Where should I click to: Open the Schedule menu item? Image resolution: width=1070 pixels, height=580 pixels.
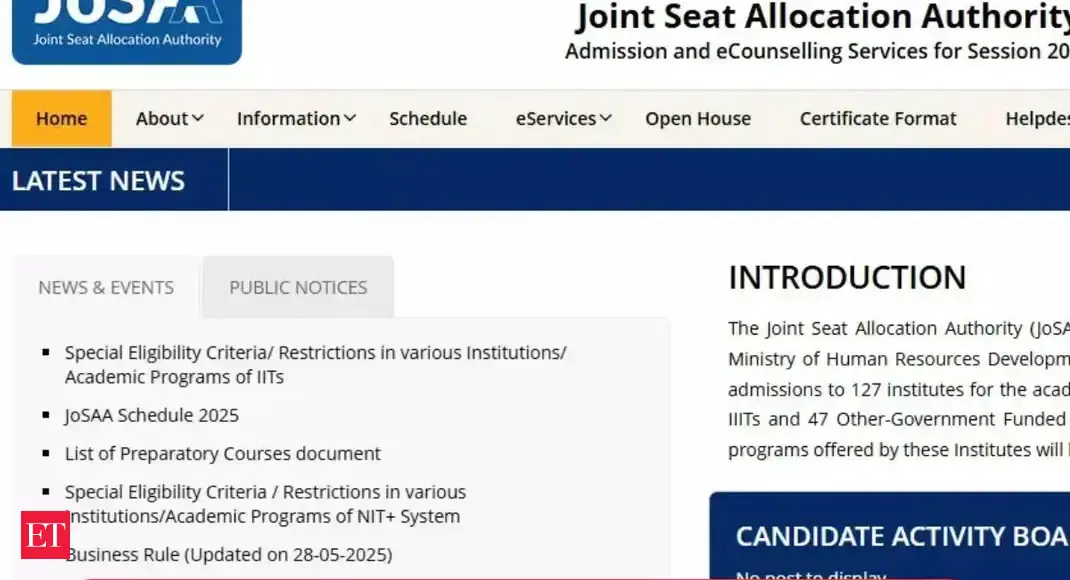428,119
